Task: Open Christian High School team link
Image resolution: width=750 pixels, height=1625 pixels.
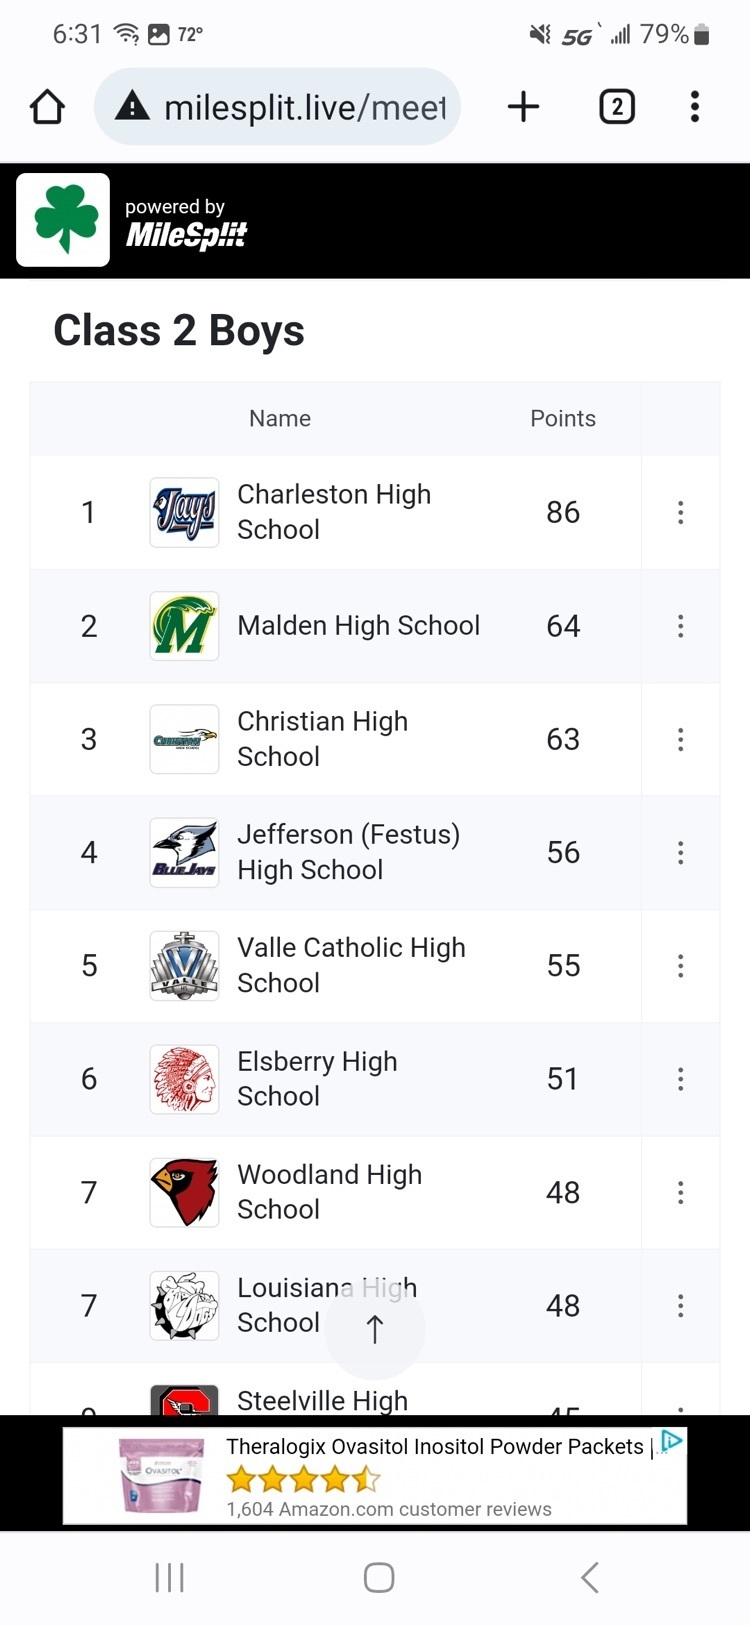Action: coord(322,739)
